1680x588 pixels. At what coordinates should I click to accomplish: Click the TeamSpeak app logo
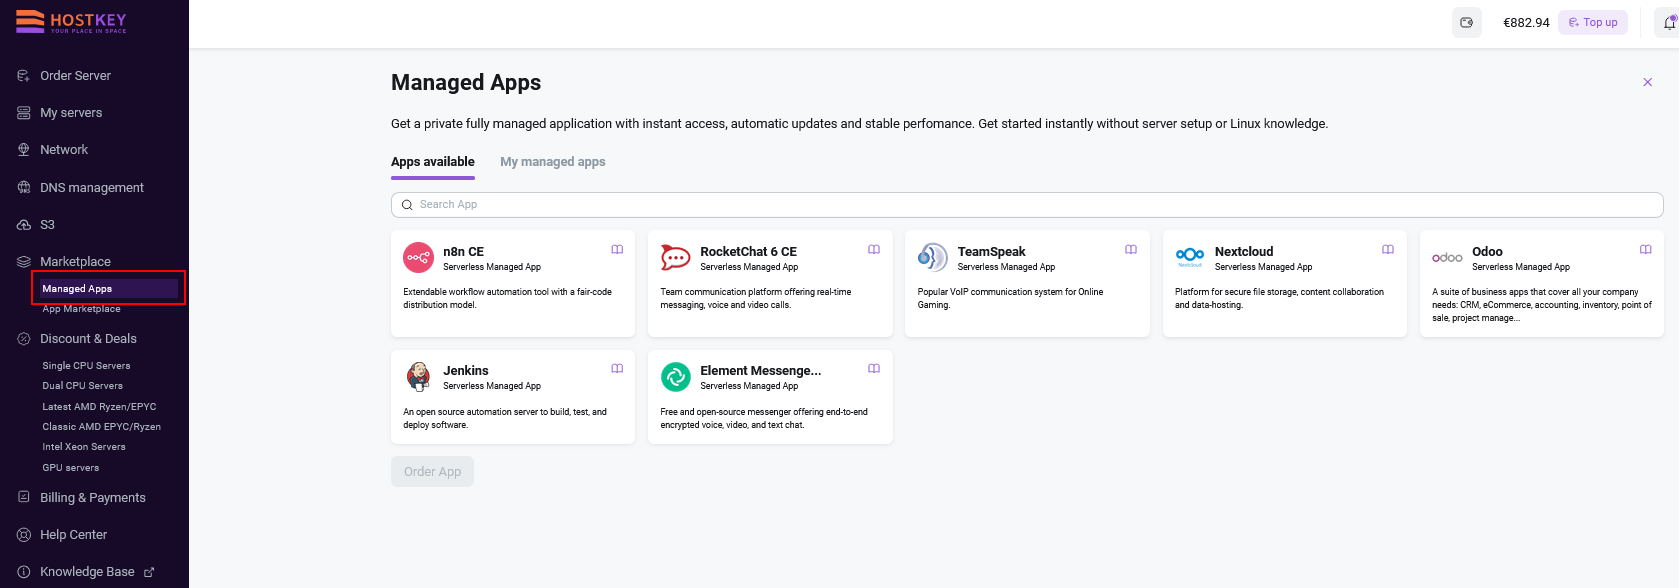pos(932,257)
